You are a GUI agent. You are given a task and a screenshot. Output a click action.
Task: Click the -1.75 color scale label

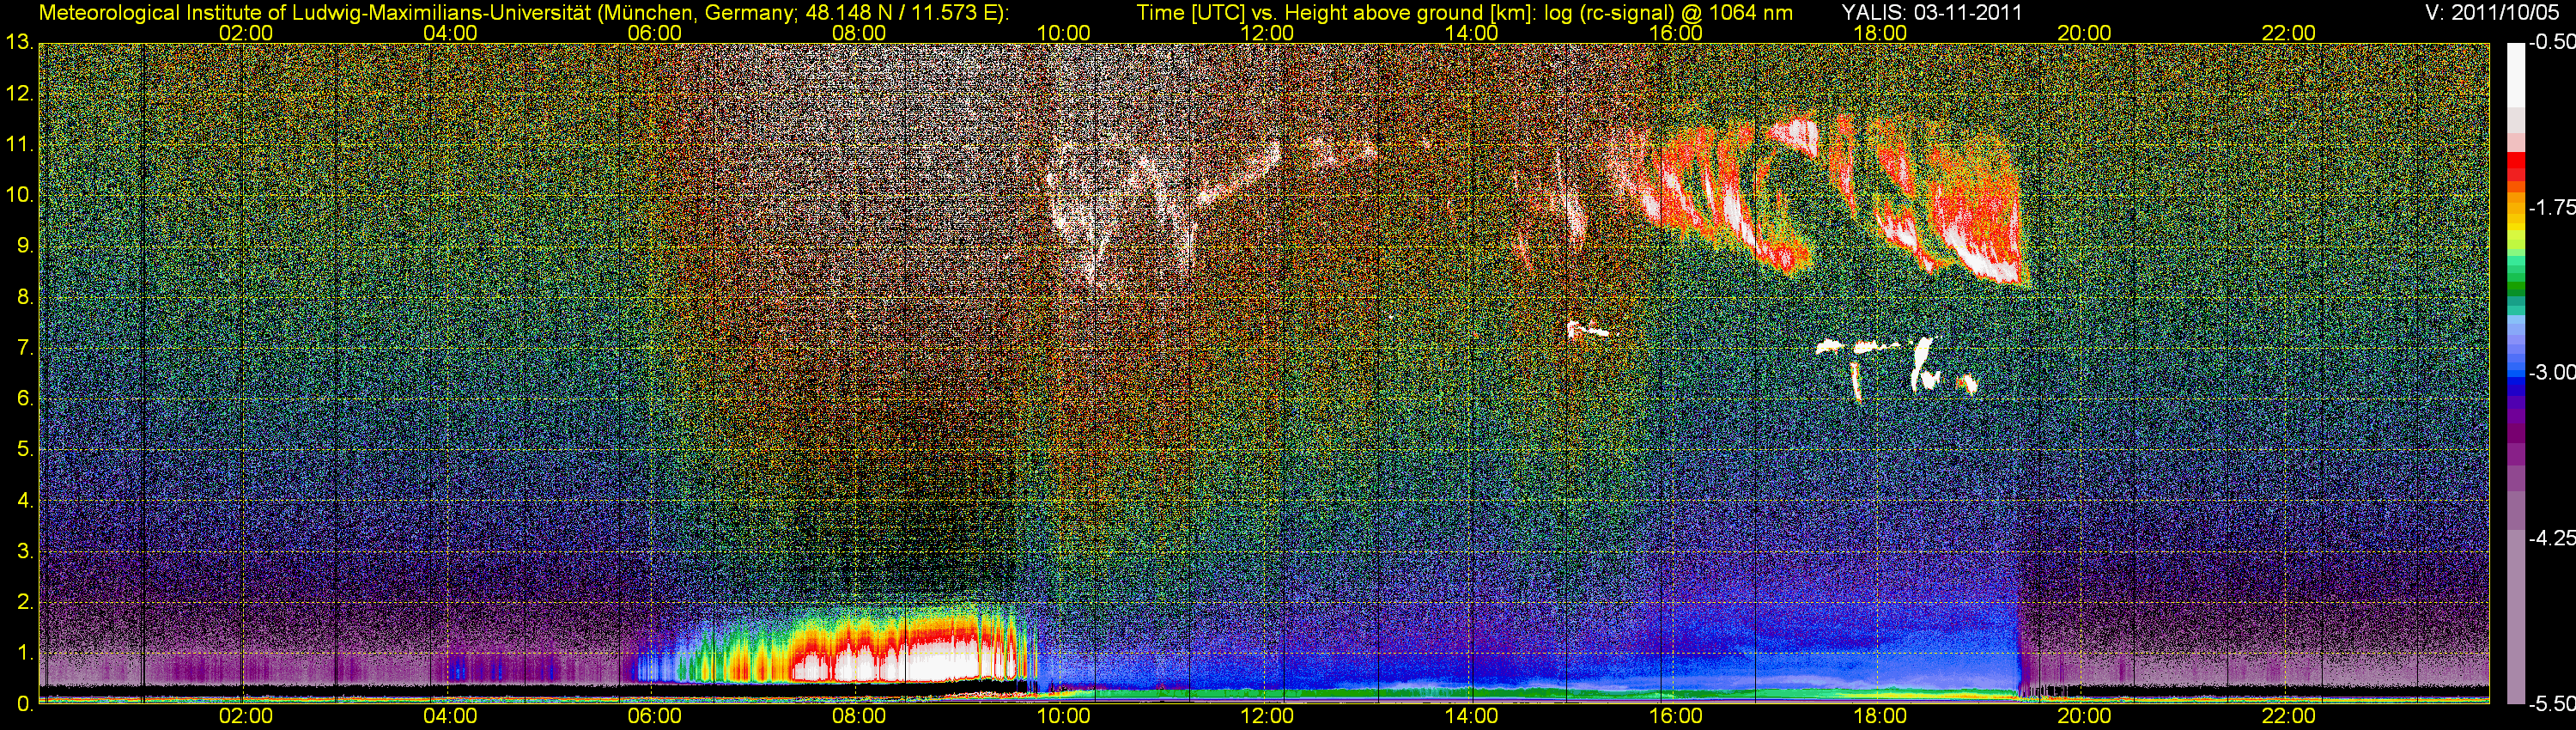coord(2551,208)
